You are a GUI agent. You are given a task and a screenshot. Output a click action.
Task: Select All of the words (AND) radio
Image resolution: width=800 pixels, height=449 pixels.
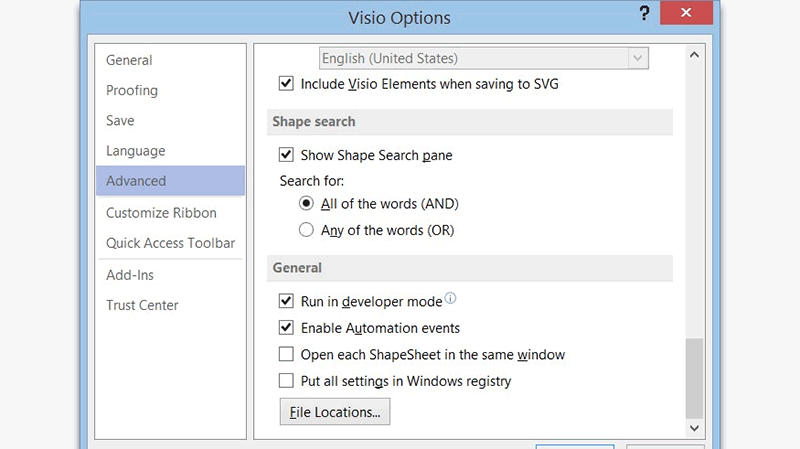306,204
